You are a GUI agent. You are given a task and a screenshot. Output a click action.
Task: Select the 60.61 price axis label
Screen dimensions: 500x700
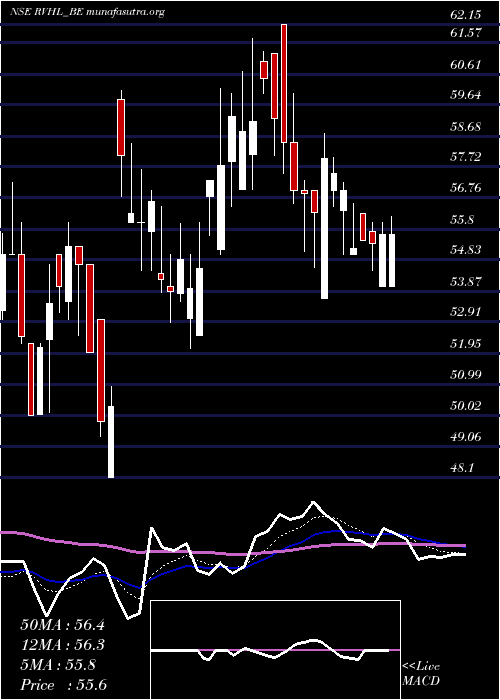pos(466,64)
